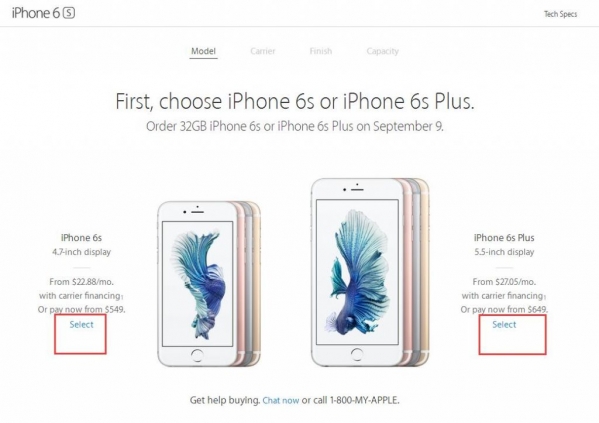Click the 'First, choose iPhone 6s' headline
599x423 pixels.
coord(295,102)
